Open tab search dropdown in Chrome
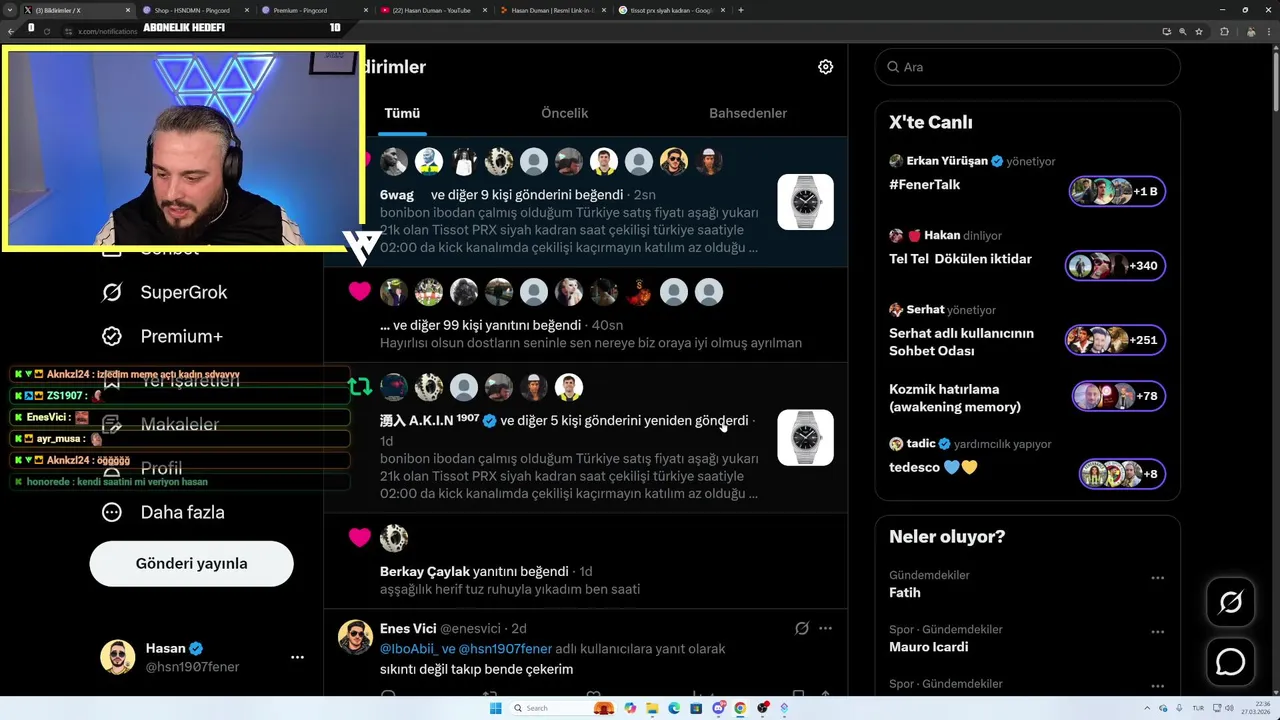 [x=12, y=10]
